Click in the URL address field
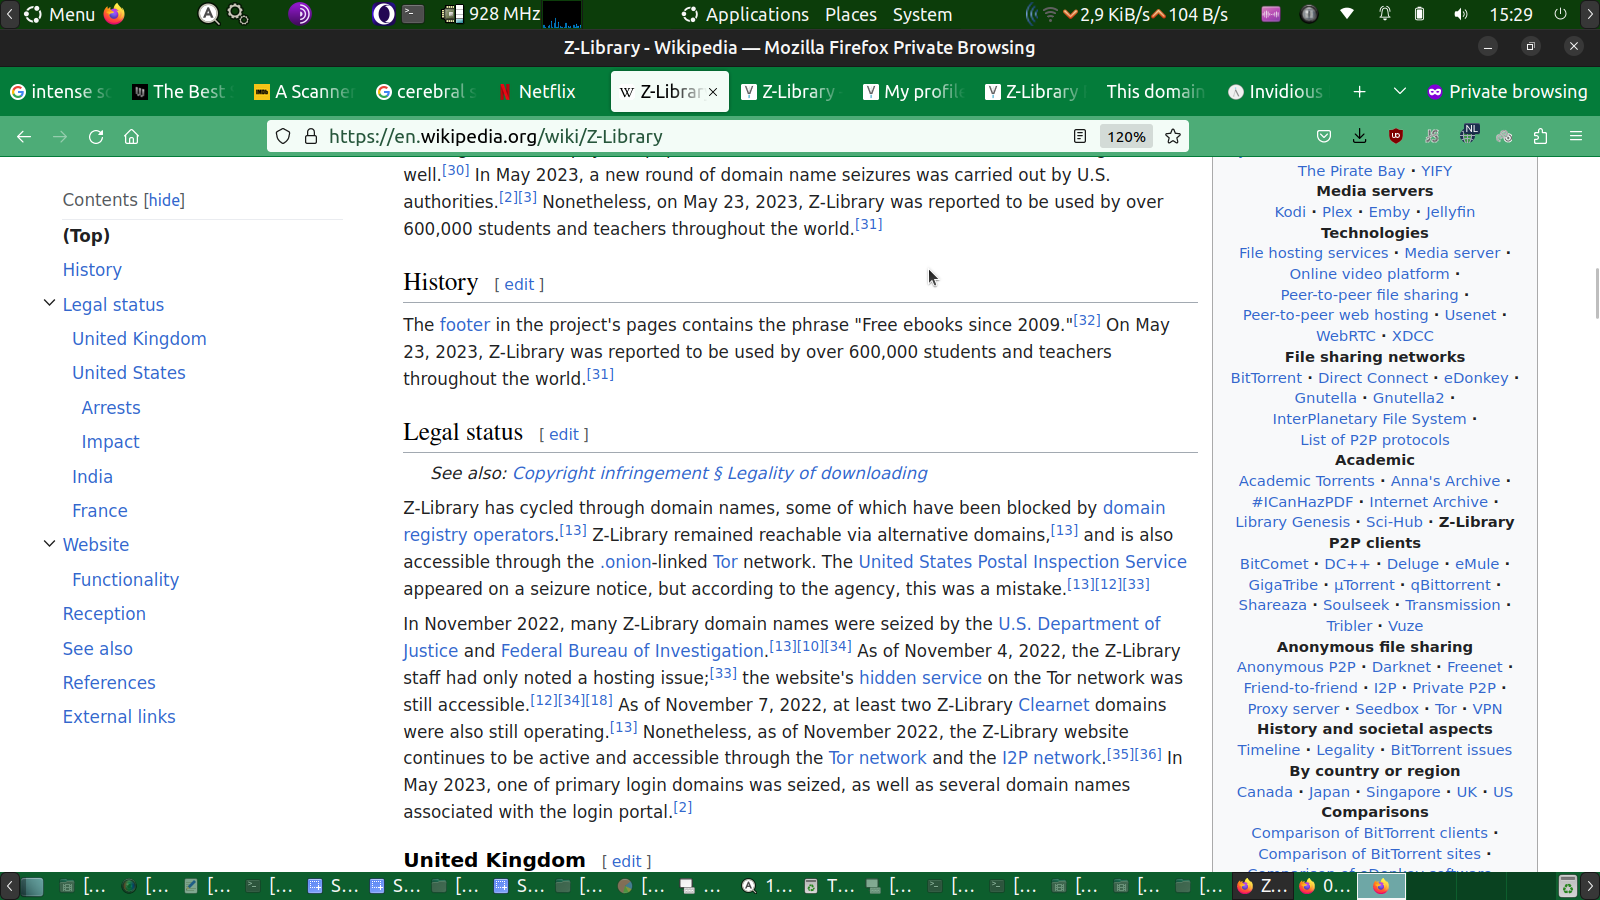 (680, 137)
